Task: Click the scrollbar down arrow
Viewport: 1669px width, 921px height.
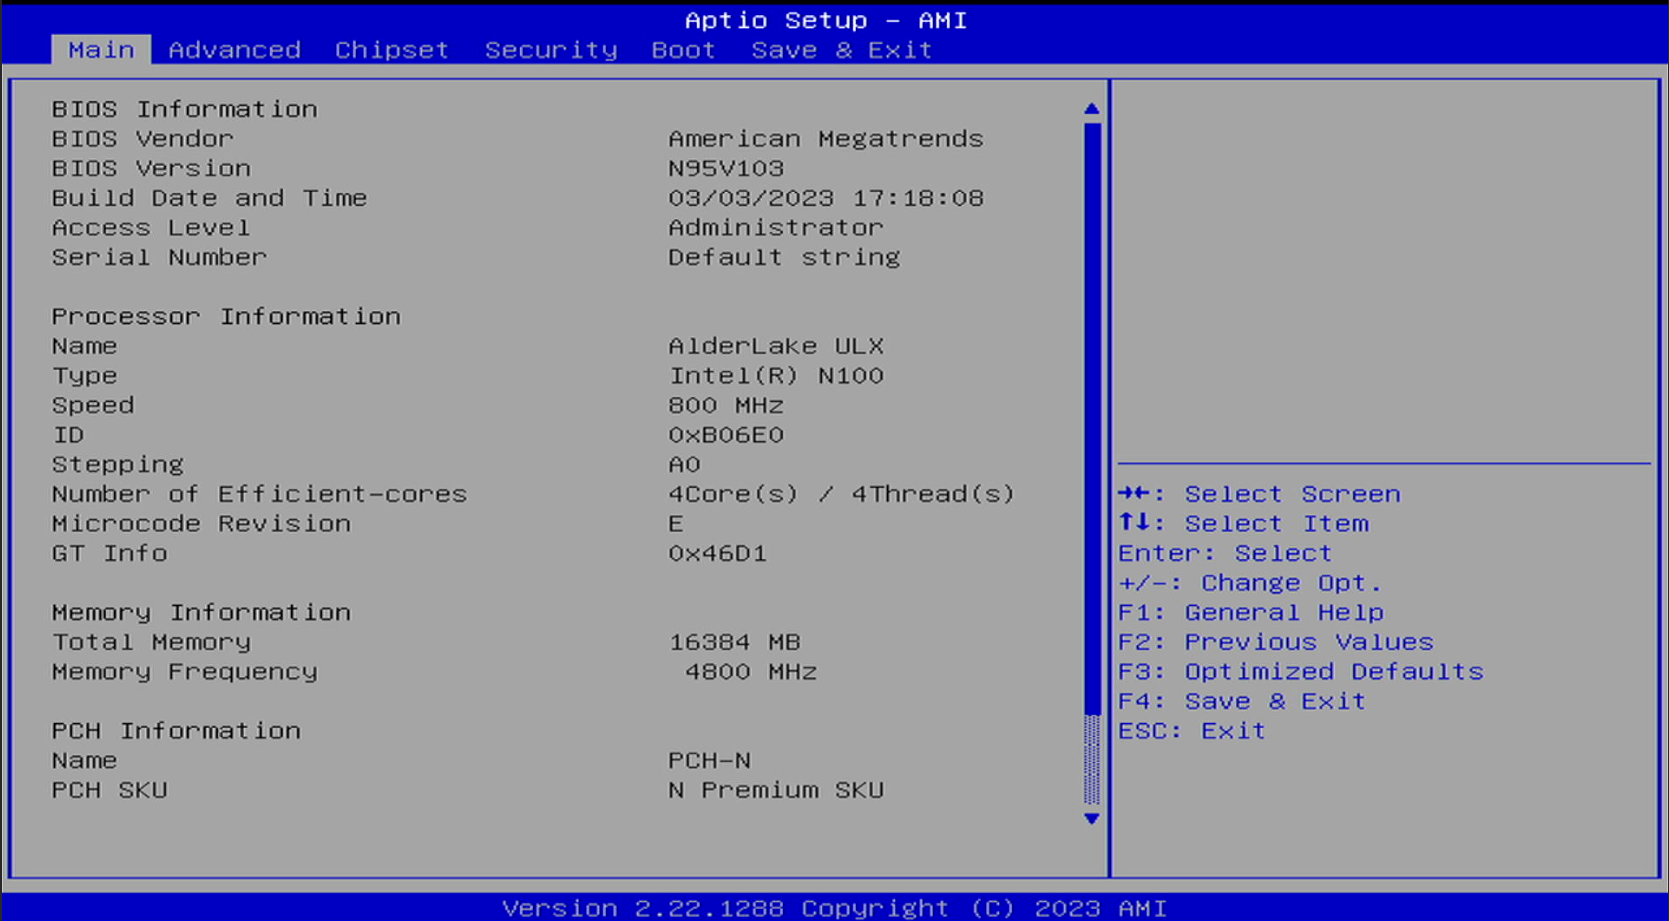Action: pos(1091,818)
